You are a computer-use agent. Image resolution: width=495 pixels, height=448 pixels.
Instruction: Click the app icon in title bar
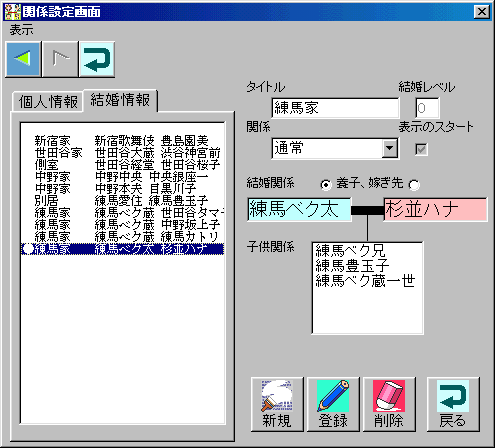click(x=13, y=11)
